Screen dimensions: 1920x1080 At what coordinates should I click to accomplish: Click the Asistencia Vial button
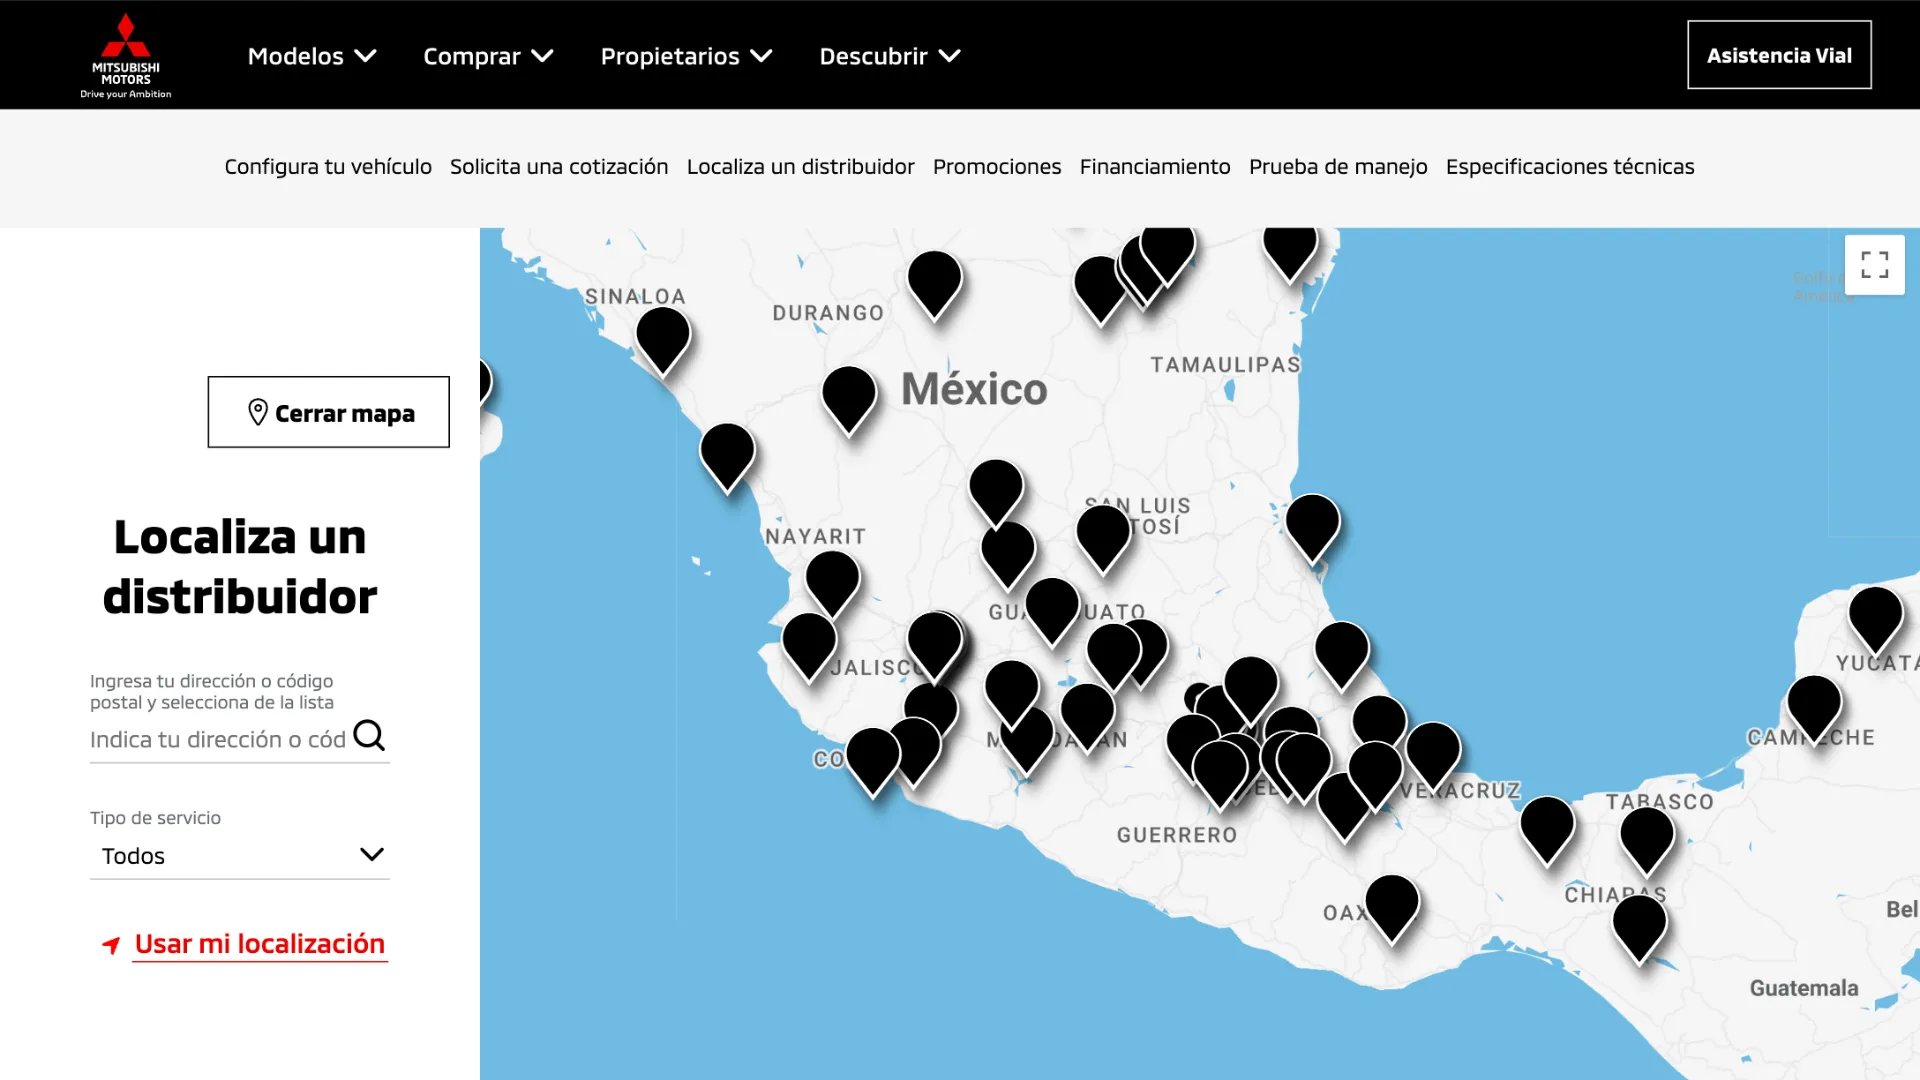pos(1778,55)
